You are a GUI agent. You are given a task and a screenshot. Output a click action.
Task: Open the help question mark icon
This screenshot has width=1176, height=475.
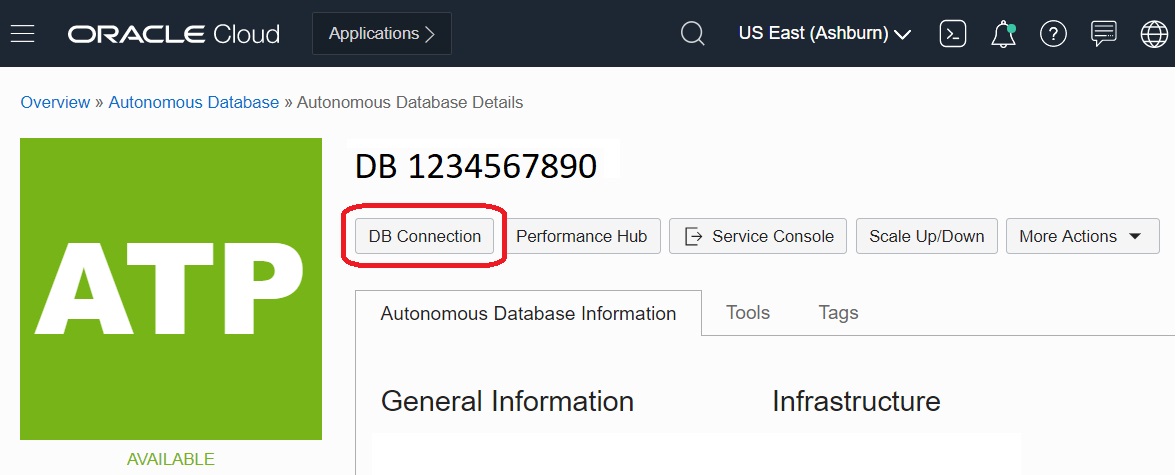coord(1053,34)
